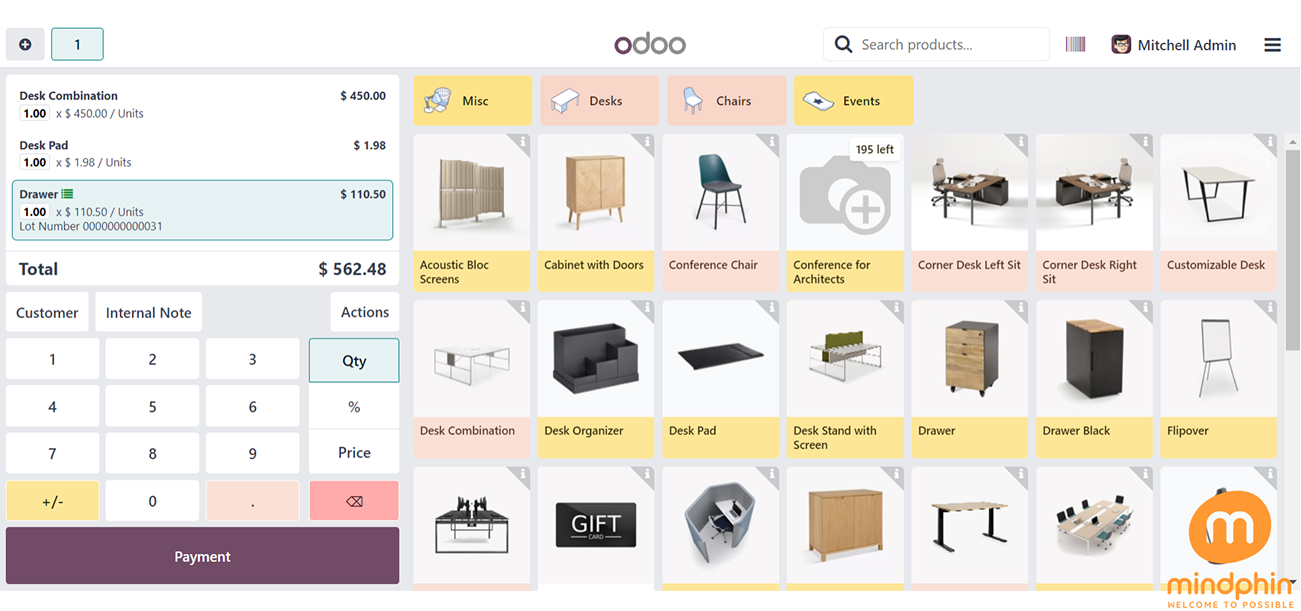Activate the Qty numpad mode
This screenshot has width=1301, height=611.
(354, 361)
